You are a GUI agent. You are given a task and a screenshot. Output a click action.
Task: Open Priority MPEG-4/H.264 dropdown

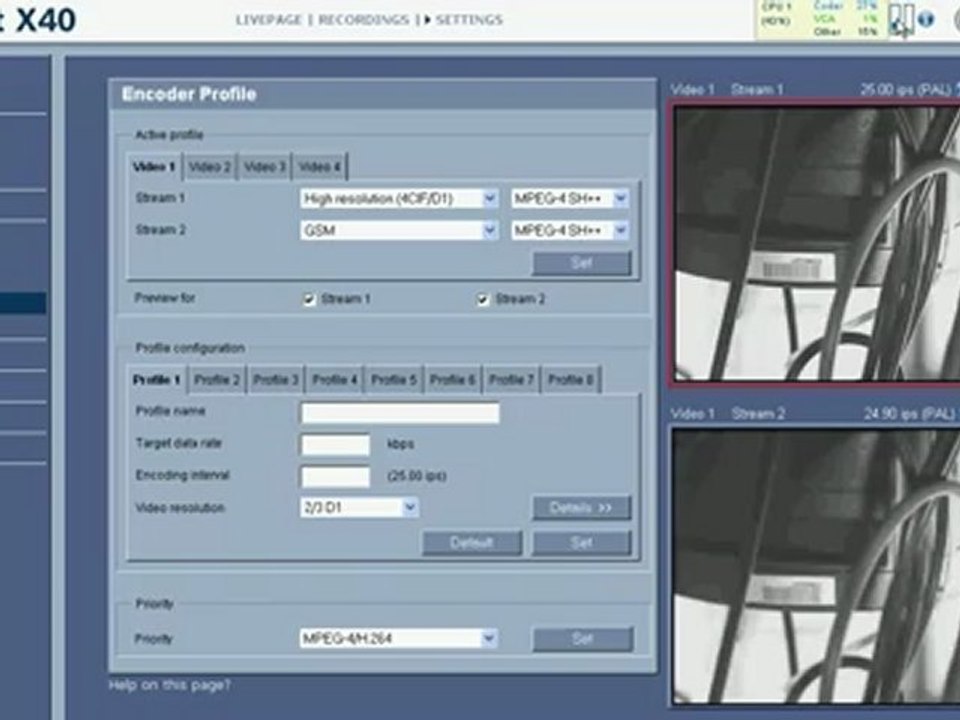[399, 639]
